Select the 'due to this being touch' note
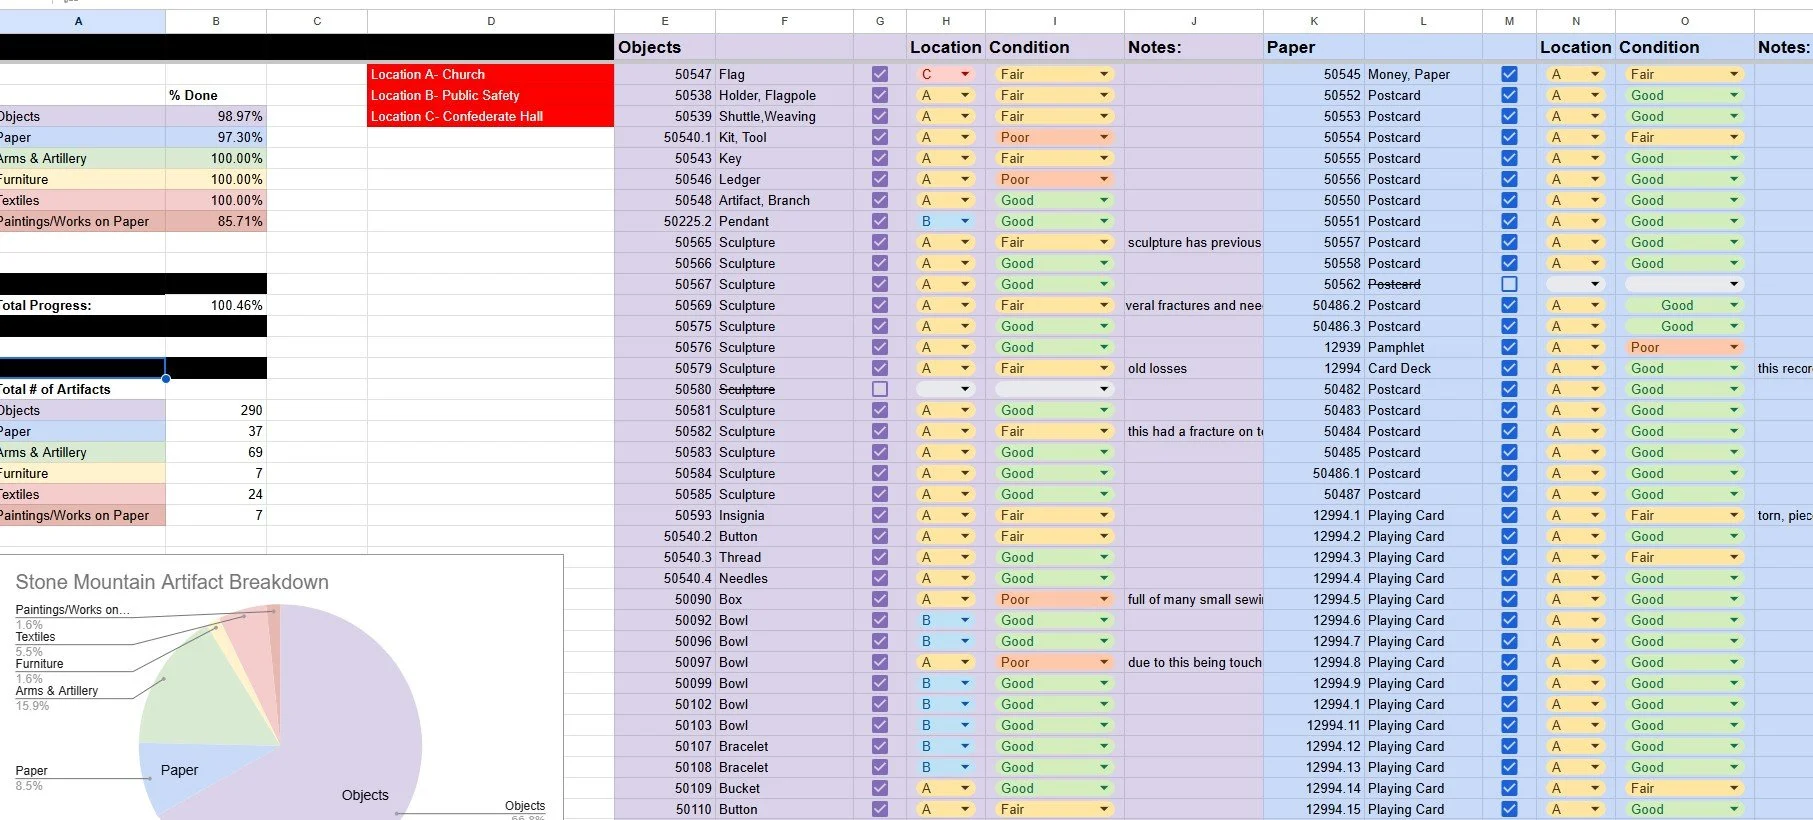Screen dimensions: 1813x820 click(x=1194, y=662)
